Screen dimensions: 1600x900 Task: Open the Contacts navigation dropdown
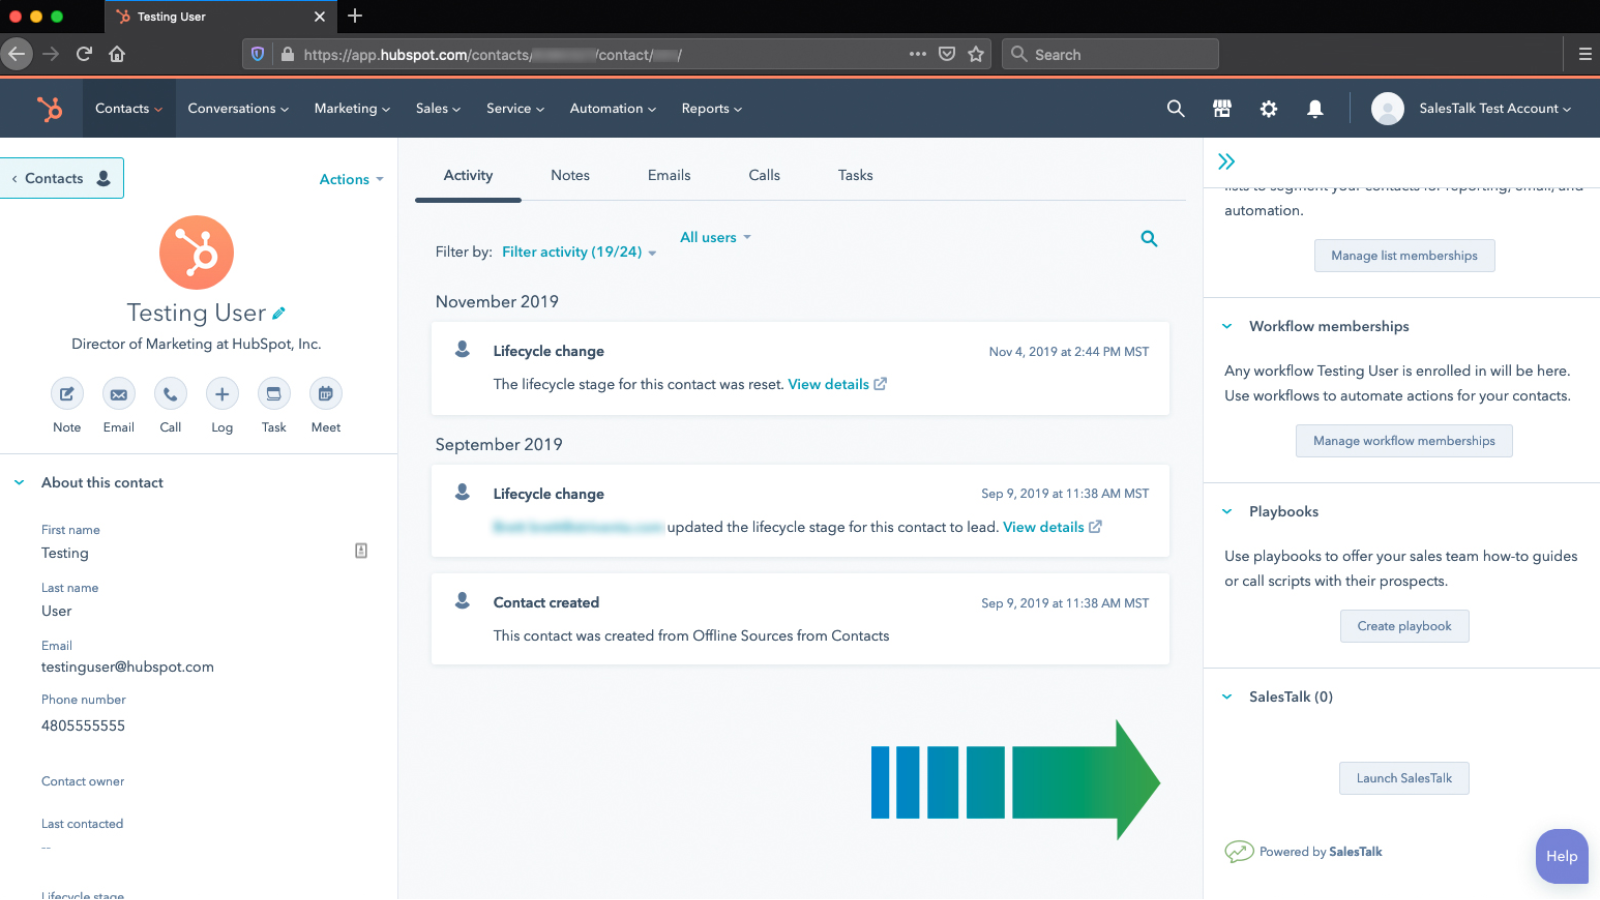pos(128,108)
